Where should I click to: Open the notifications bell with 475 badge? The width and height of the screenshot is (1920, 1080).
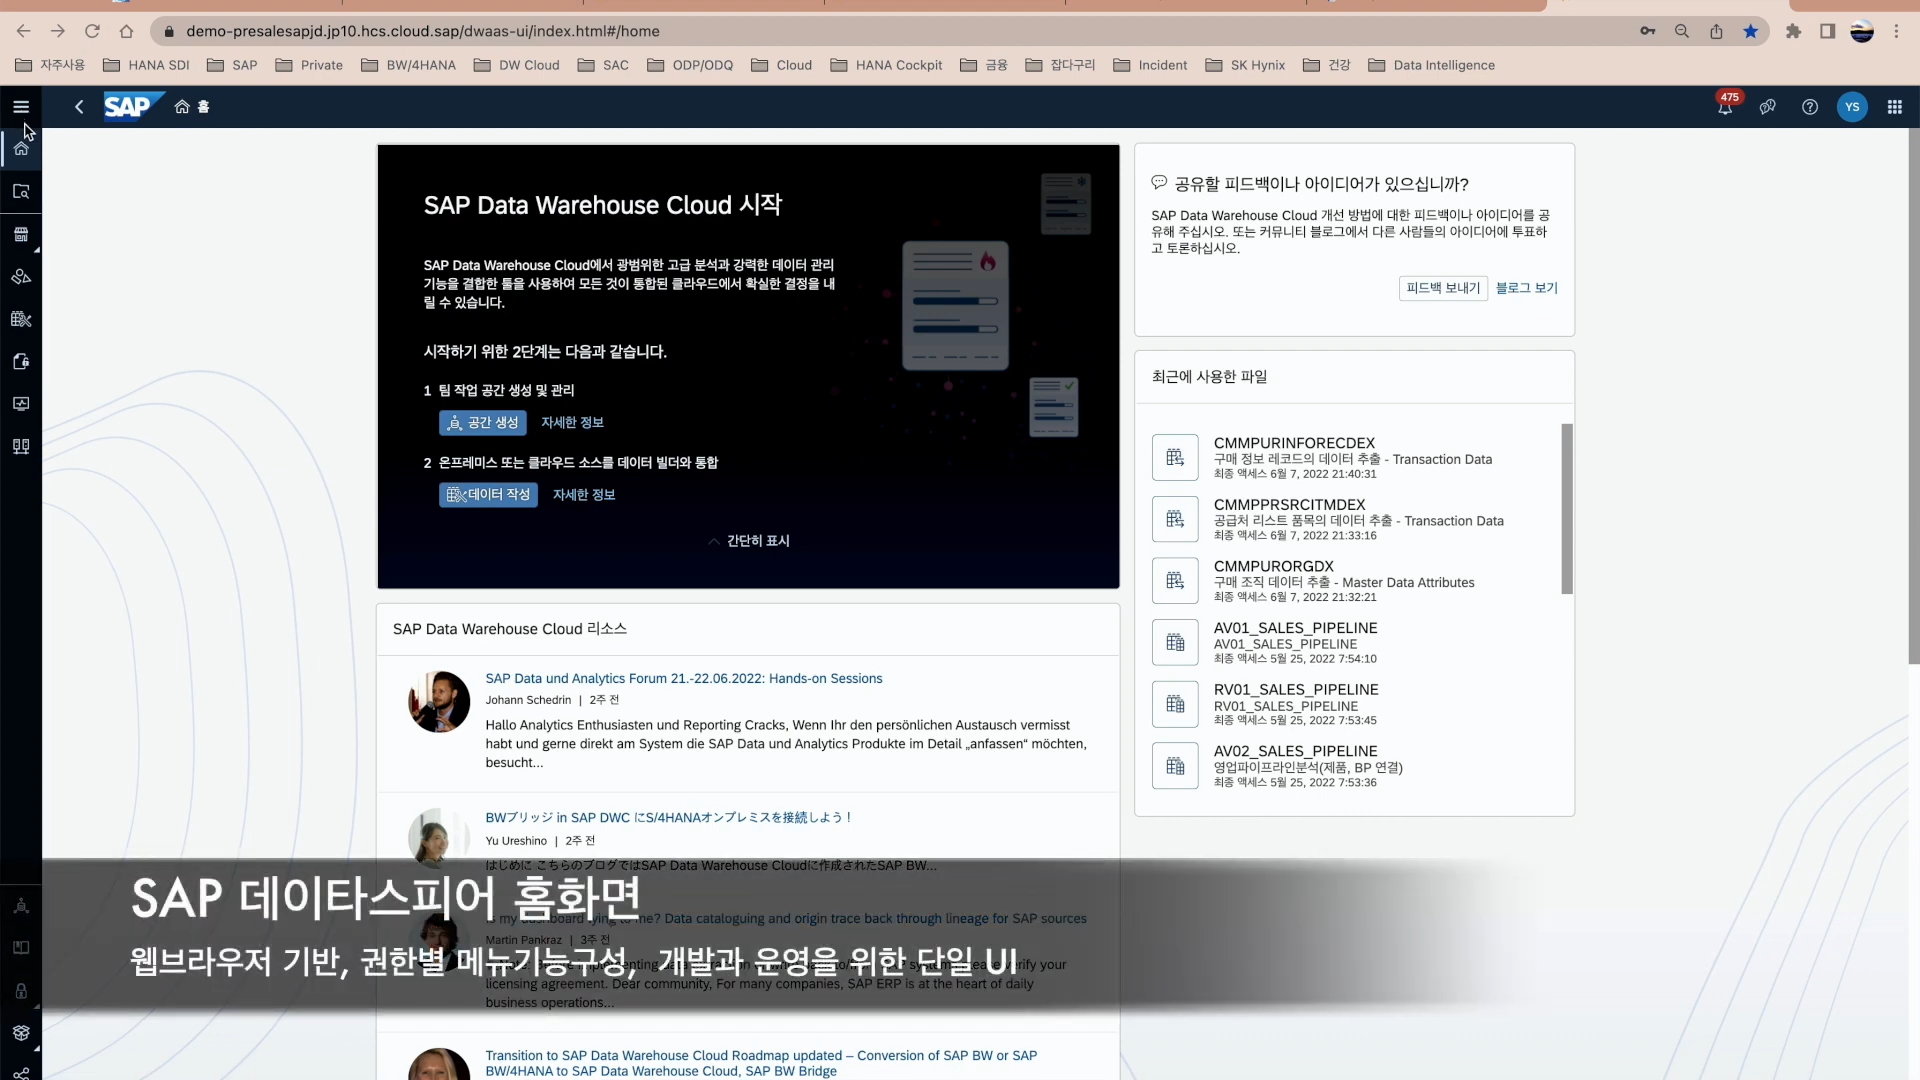point(1725,106)
